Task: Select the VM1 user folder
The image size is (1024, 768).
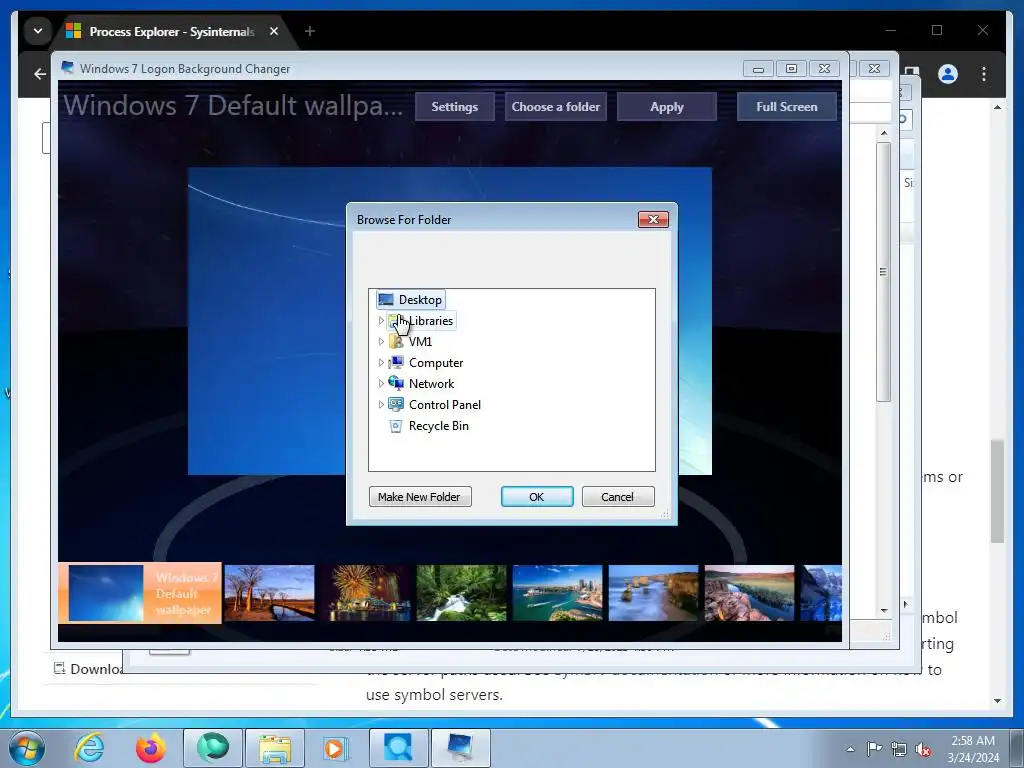Action: tap(421, 342)
